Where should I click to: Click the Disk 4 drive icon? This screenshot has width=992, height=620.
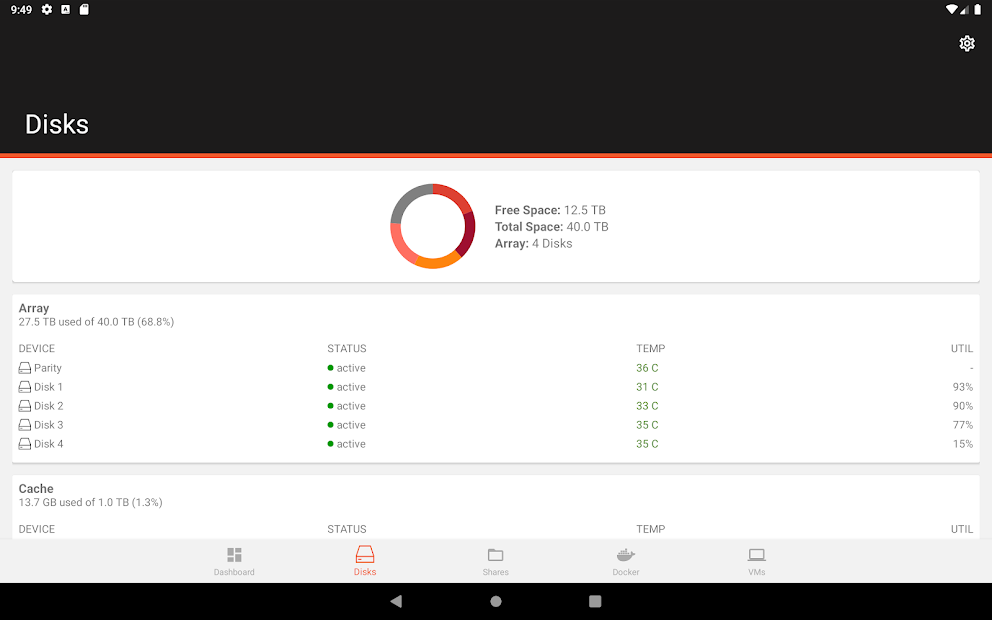coord(25,443)
